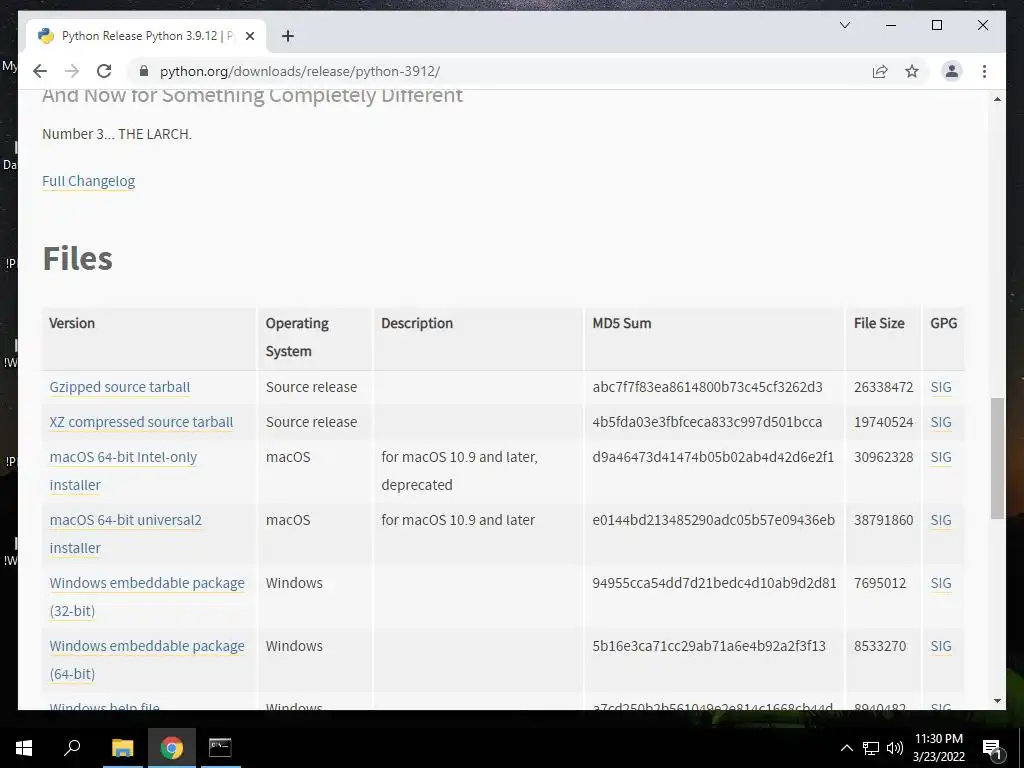
Task: Click file size 19740524
Action: 884,422
